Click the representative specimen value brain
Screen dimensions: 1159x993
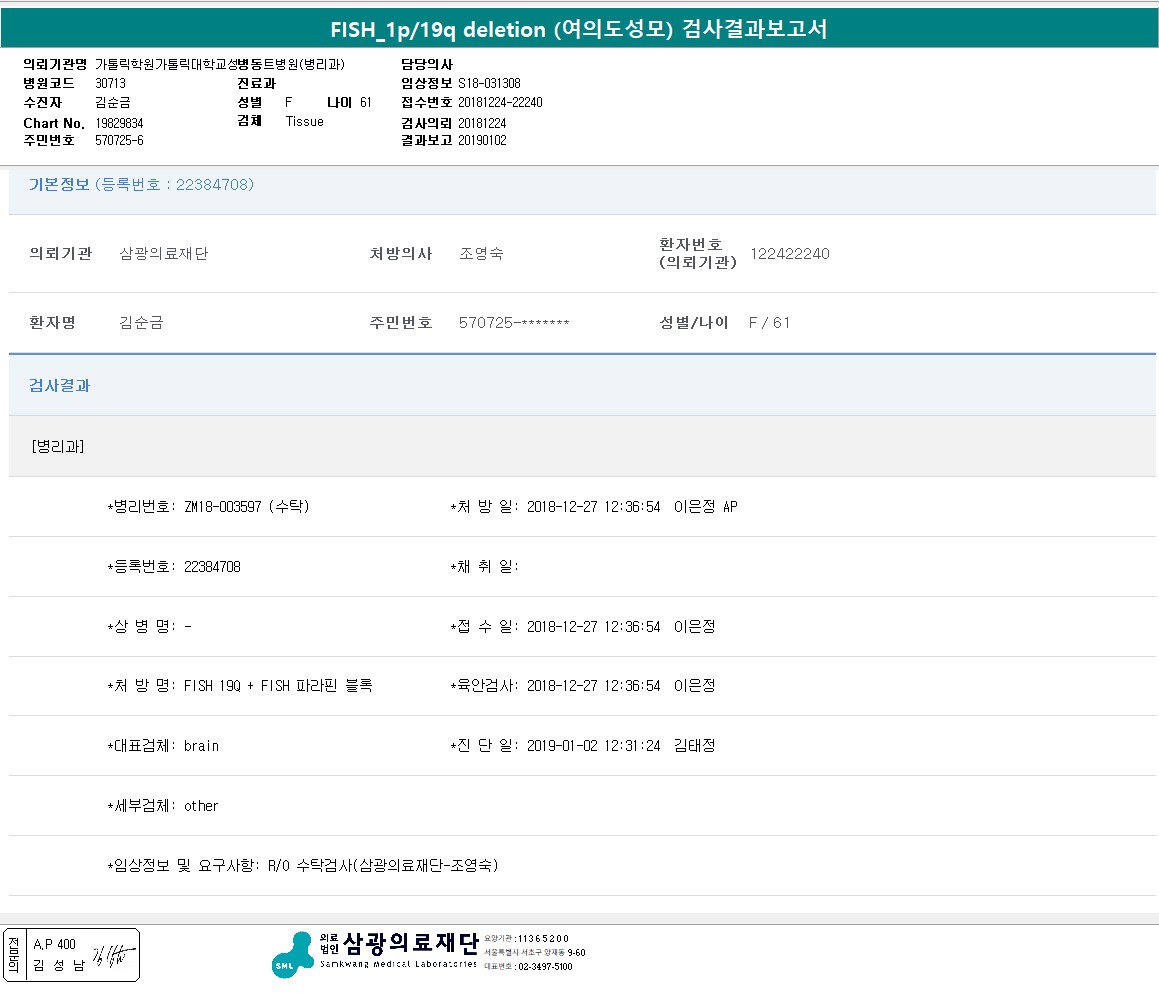pos(201,746)
